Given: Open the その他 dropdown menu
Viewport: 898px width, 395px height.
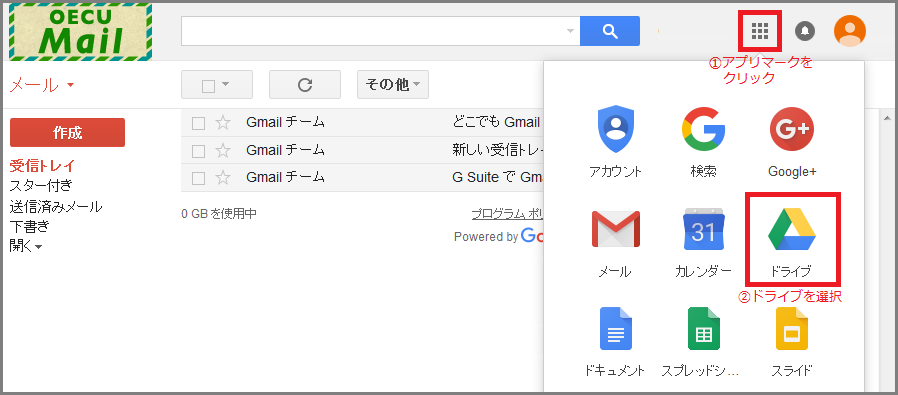Looking at the screenshot, I should coord(393,85).
